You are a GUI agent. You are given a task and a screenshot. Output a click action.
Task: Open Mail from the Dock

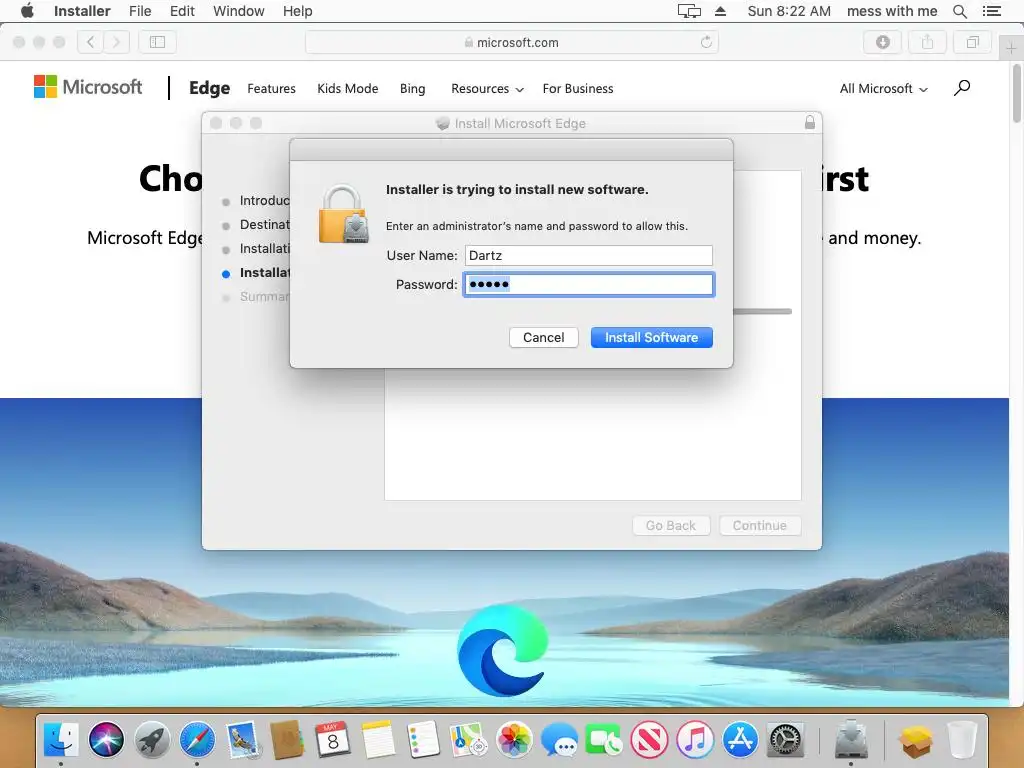pyautogui.click(x=243, y=740)
